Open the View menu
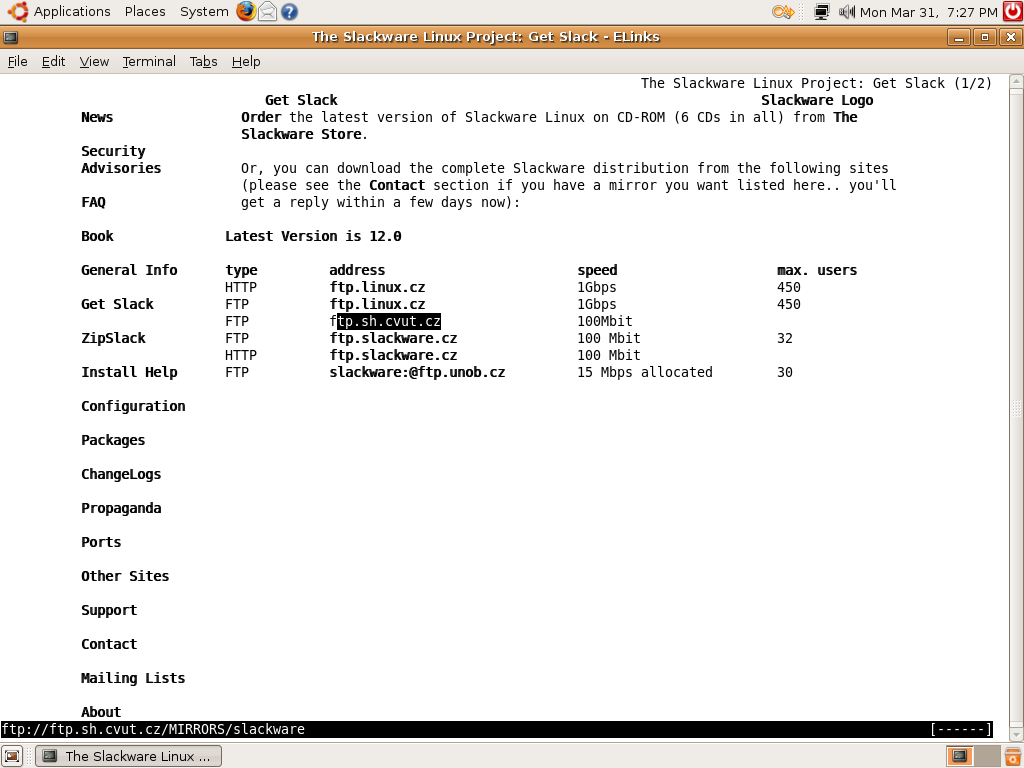Screen dimensions: 1024x768 point(94,61)
